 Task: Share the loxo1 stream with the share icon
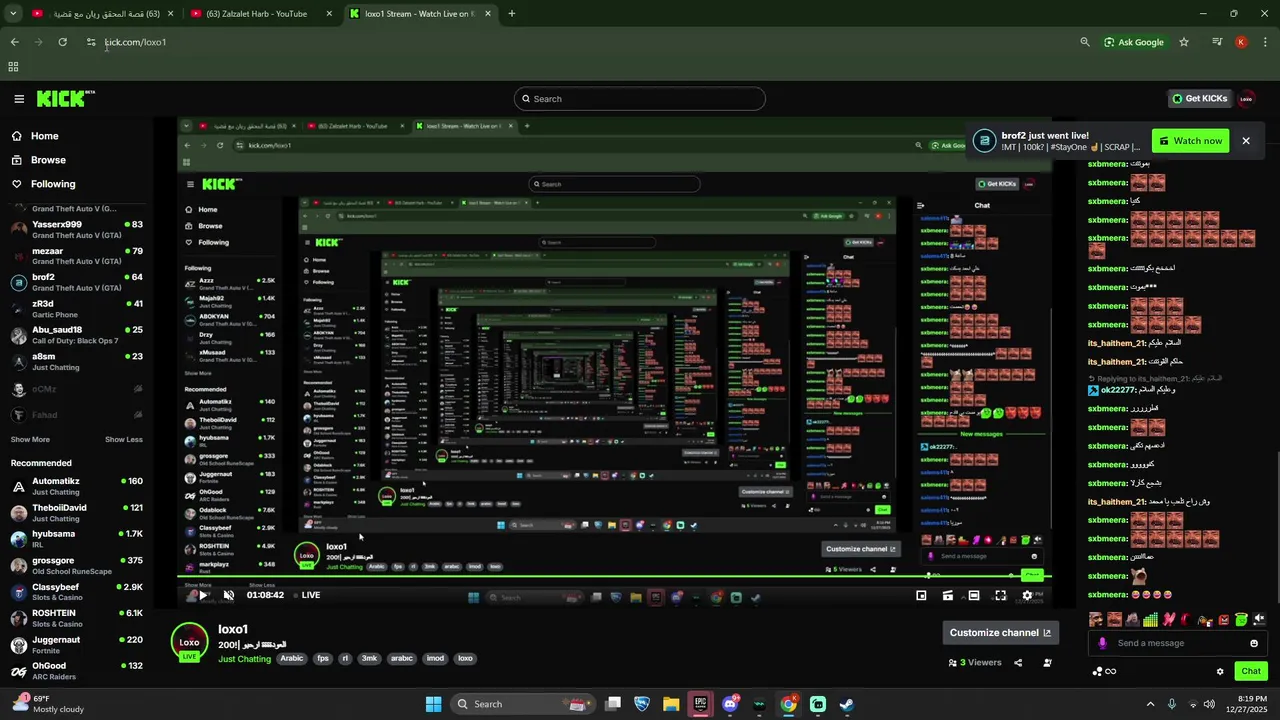point(1018,662)
